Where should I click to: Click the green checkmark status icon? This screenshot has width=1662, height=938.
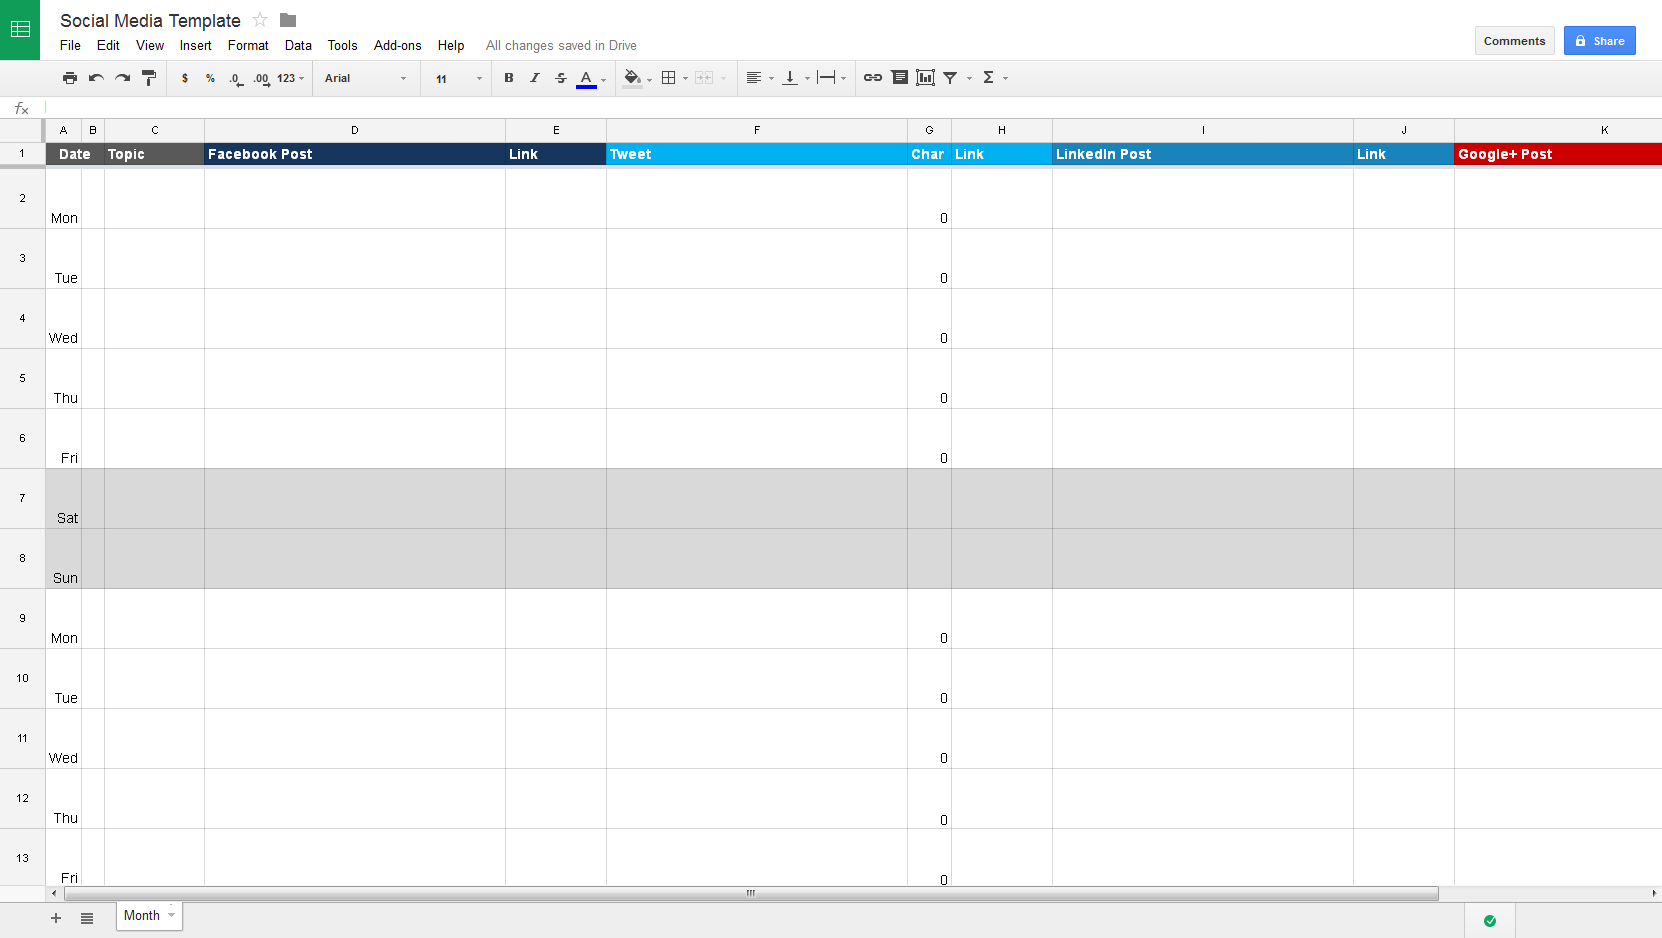(x=1490, y=921)
